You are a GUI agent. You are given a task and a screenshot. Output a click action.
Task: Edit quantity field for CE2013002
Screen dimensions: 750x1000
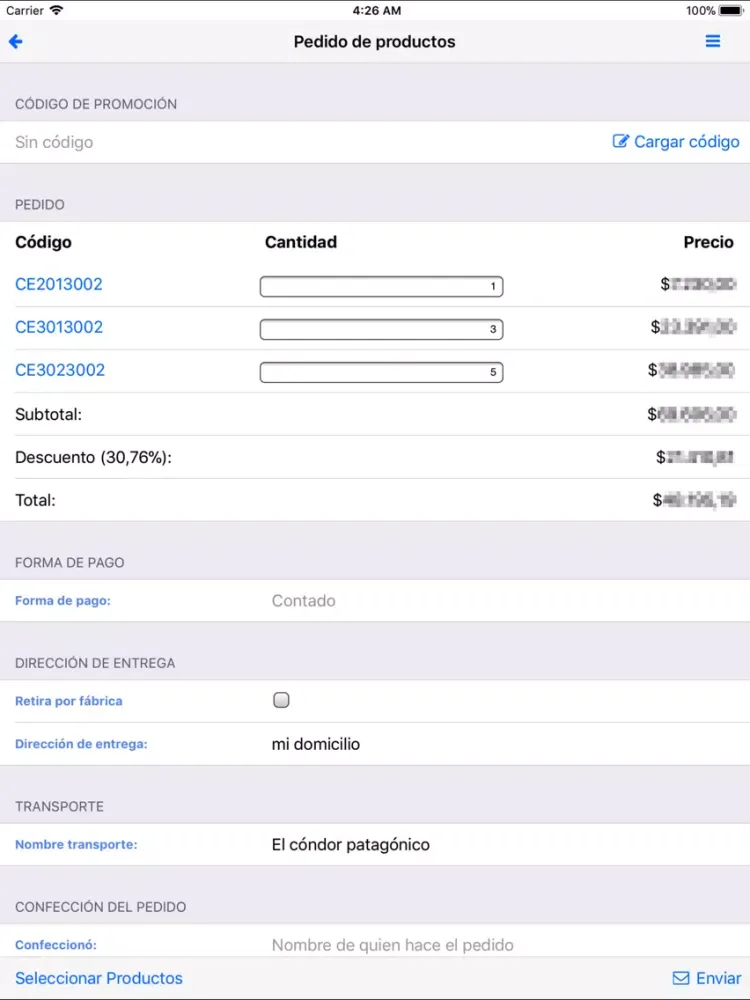coord(381,286)
